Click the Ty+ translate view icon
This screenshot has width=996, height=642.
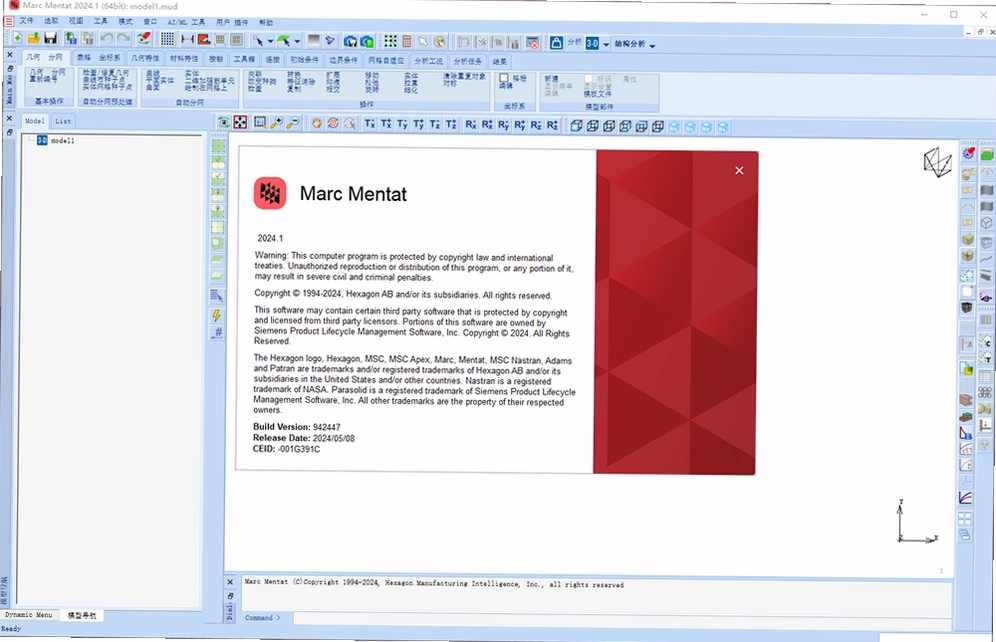click(x=419, y=124)
